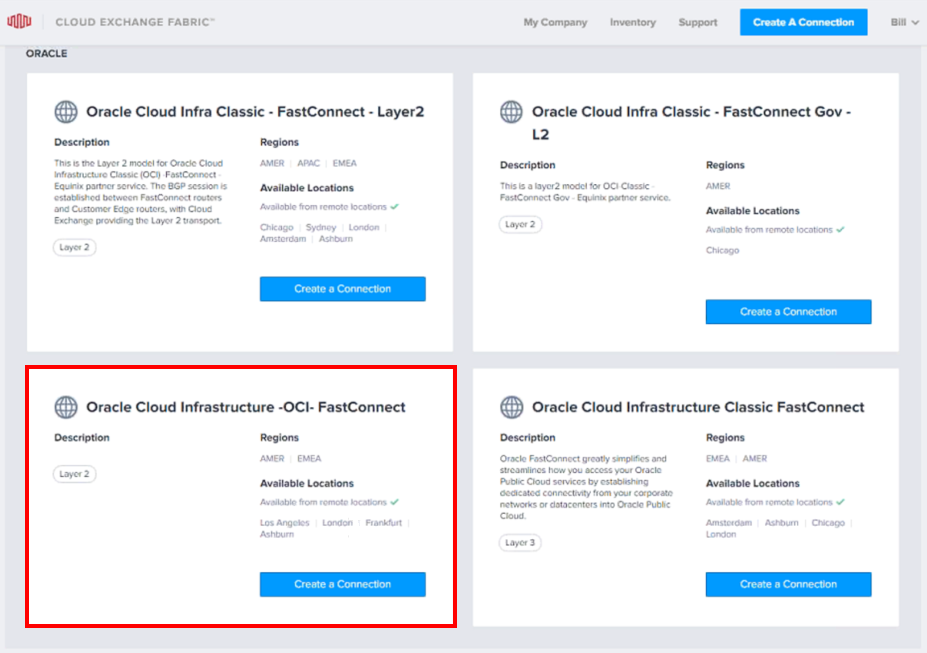Open the Inventory menu
The width and height of the screenshot is (927, 653).
pyautogui.click(x=633, y=22)
